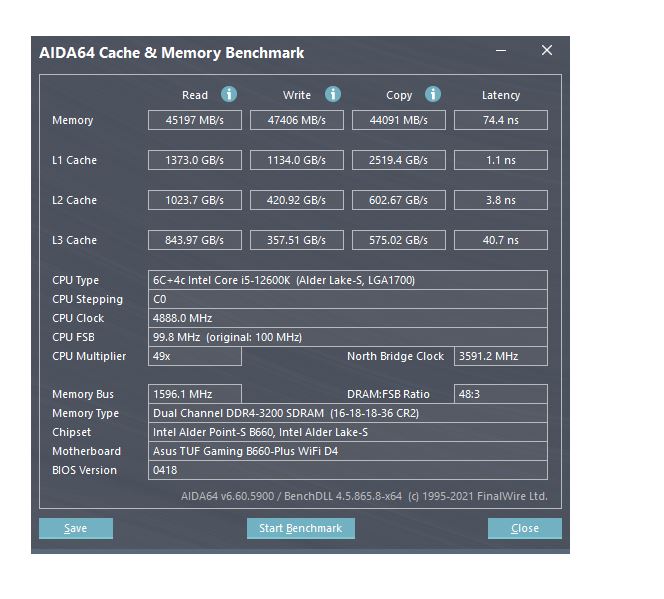The width and height of the screenshot is (664, 599).
Task: Select L3 Cache latency 40.7 ns
Action: pos(501,240)
